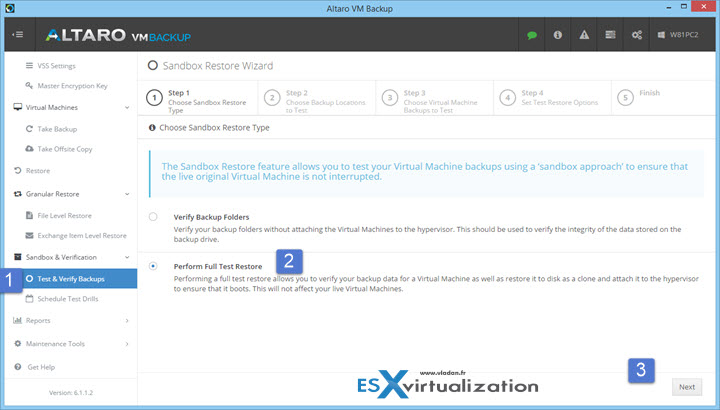Viewport: 720px width, 410px height.
Task: Click the Altaro VM Backup logo
Action: point(118,35)
